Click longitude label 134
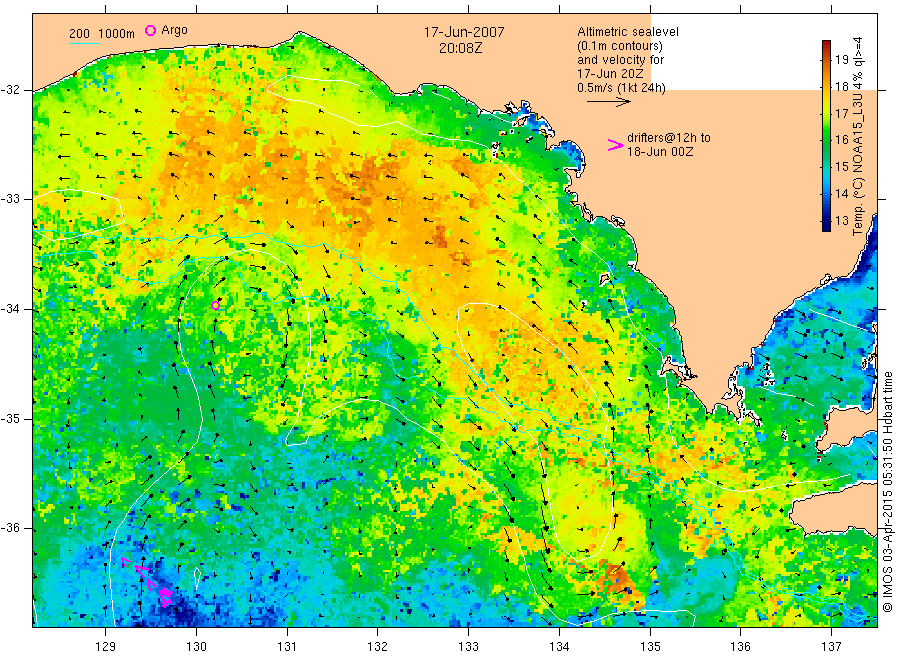Screen dimensions: 900x660 [x=559, y=647]
